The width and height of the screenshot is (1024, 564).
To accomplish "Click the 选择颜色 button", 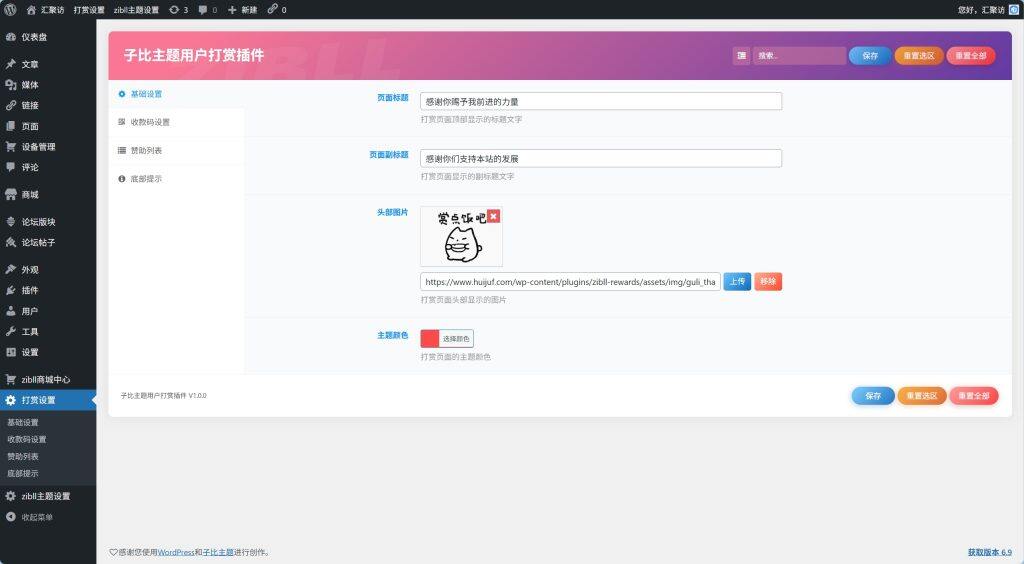I will coord(456,338).
